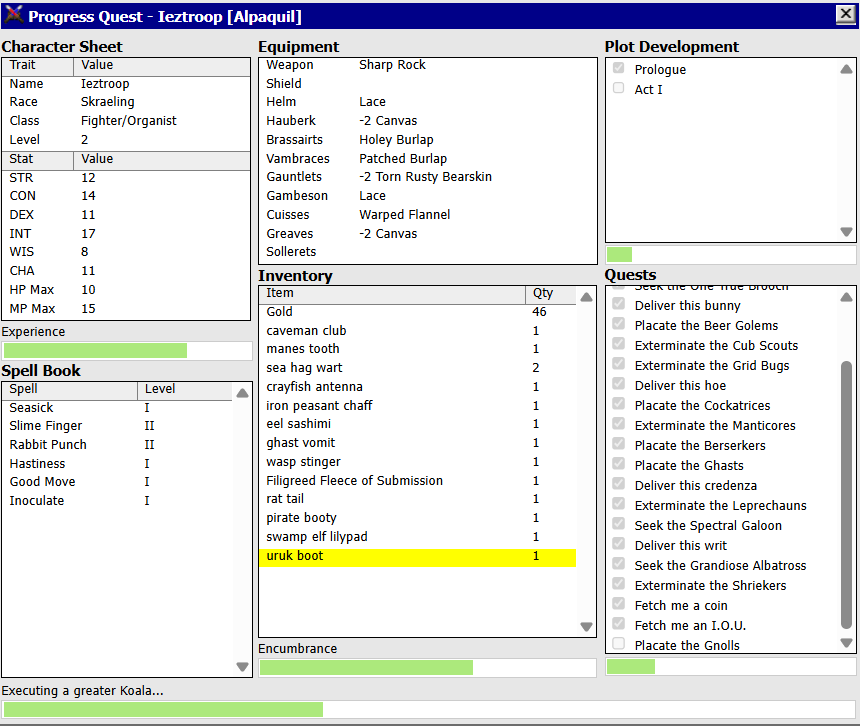This screenshot has height=726, width=860.
Task: Click Quests list scroll up arrow
Action: tap(846, 297)
